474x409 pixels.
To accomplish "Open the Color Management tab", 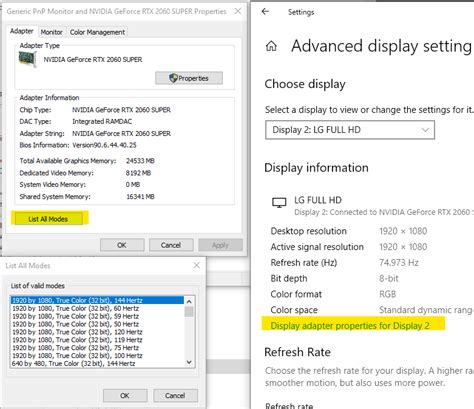I will tap(97, 32).
